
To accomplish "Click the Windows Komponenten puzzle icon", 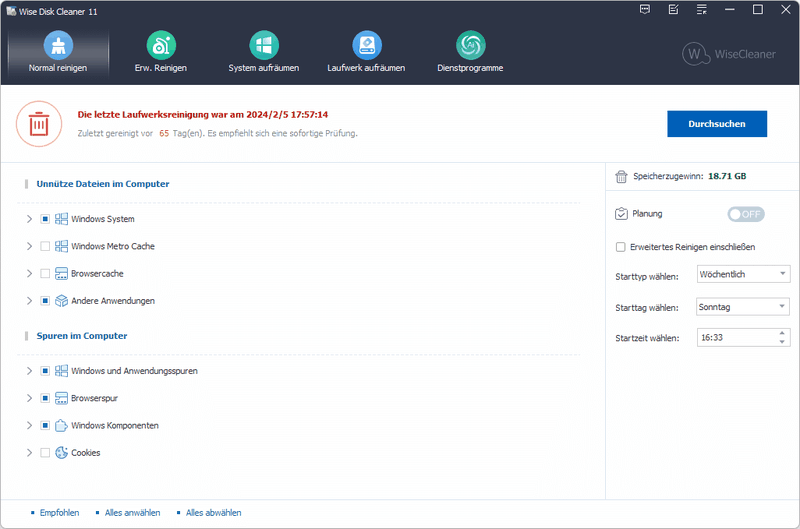I will 61,425.
